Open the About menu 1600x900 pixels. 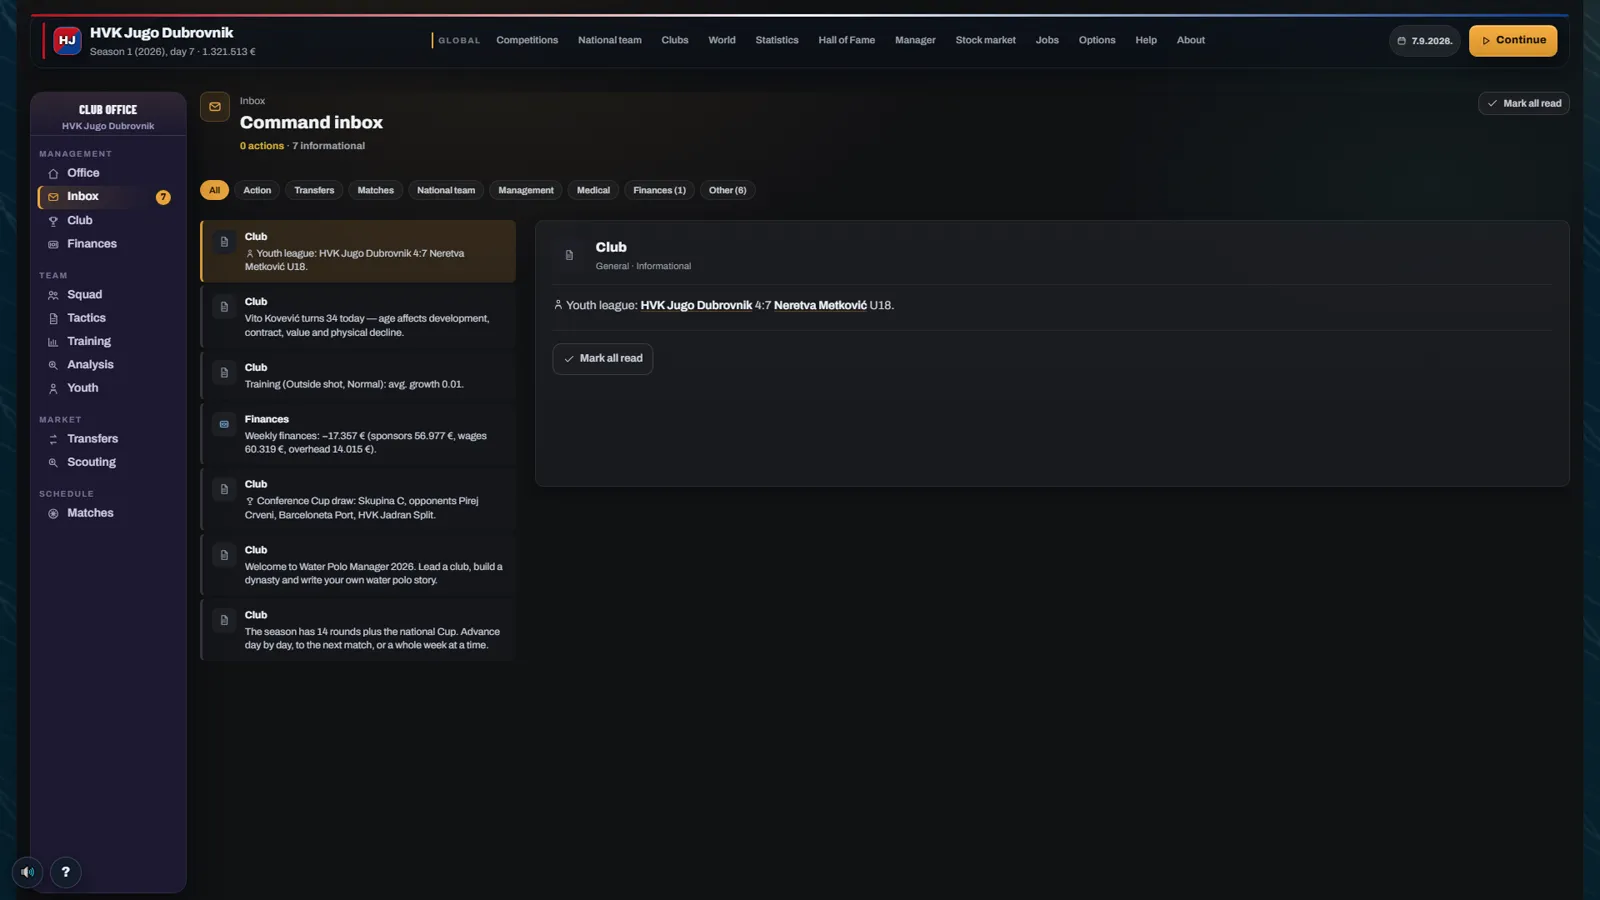click(1190, 41)
